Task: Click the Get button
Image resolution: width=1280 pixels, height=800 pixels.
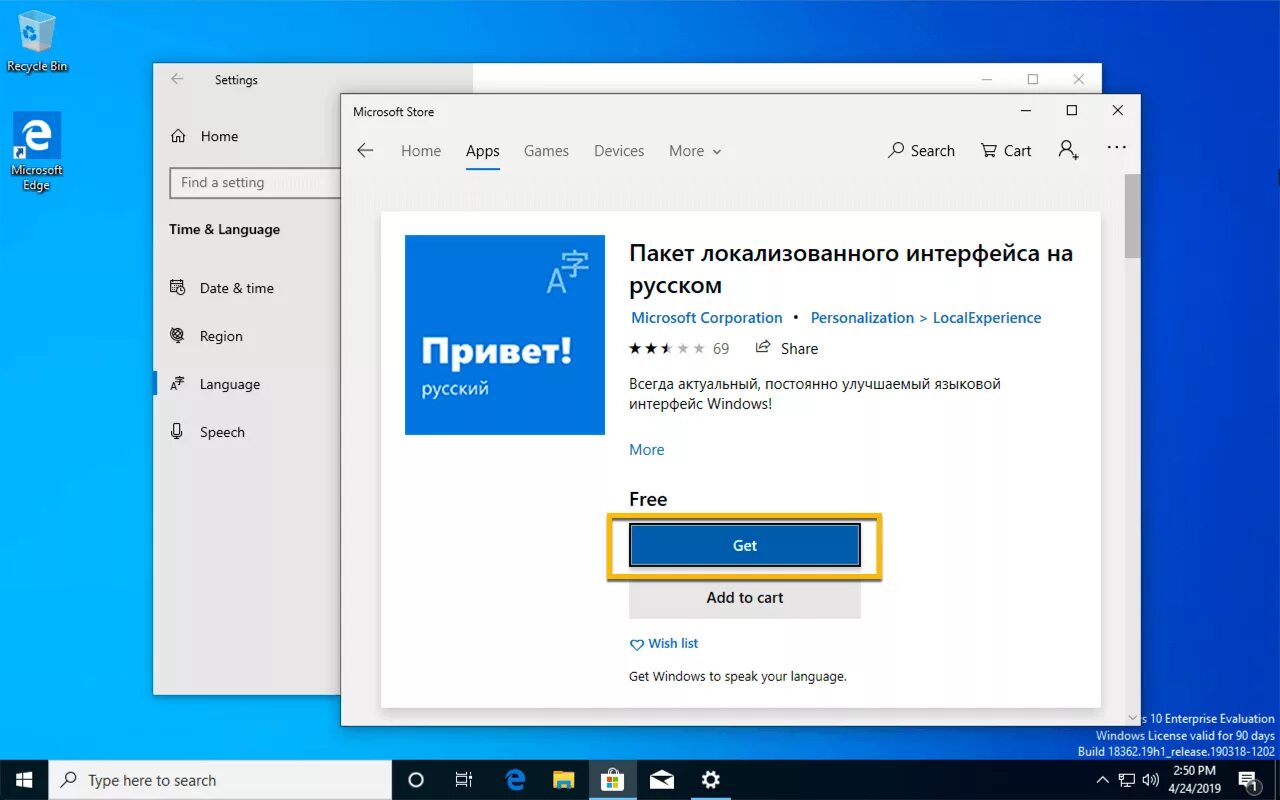Action: [744, 545]
